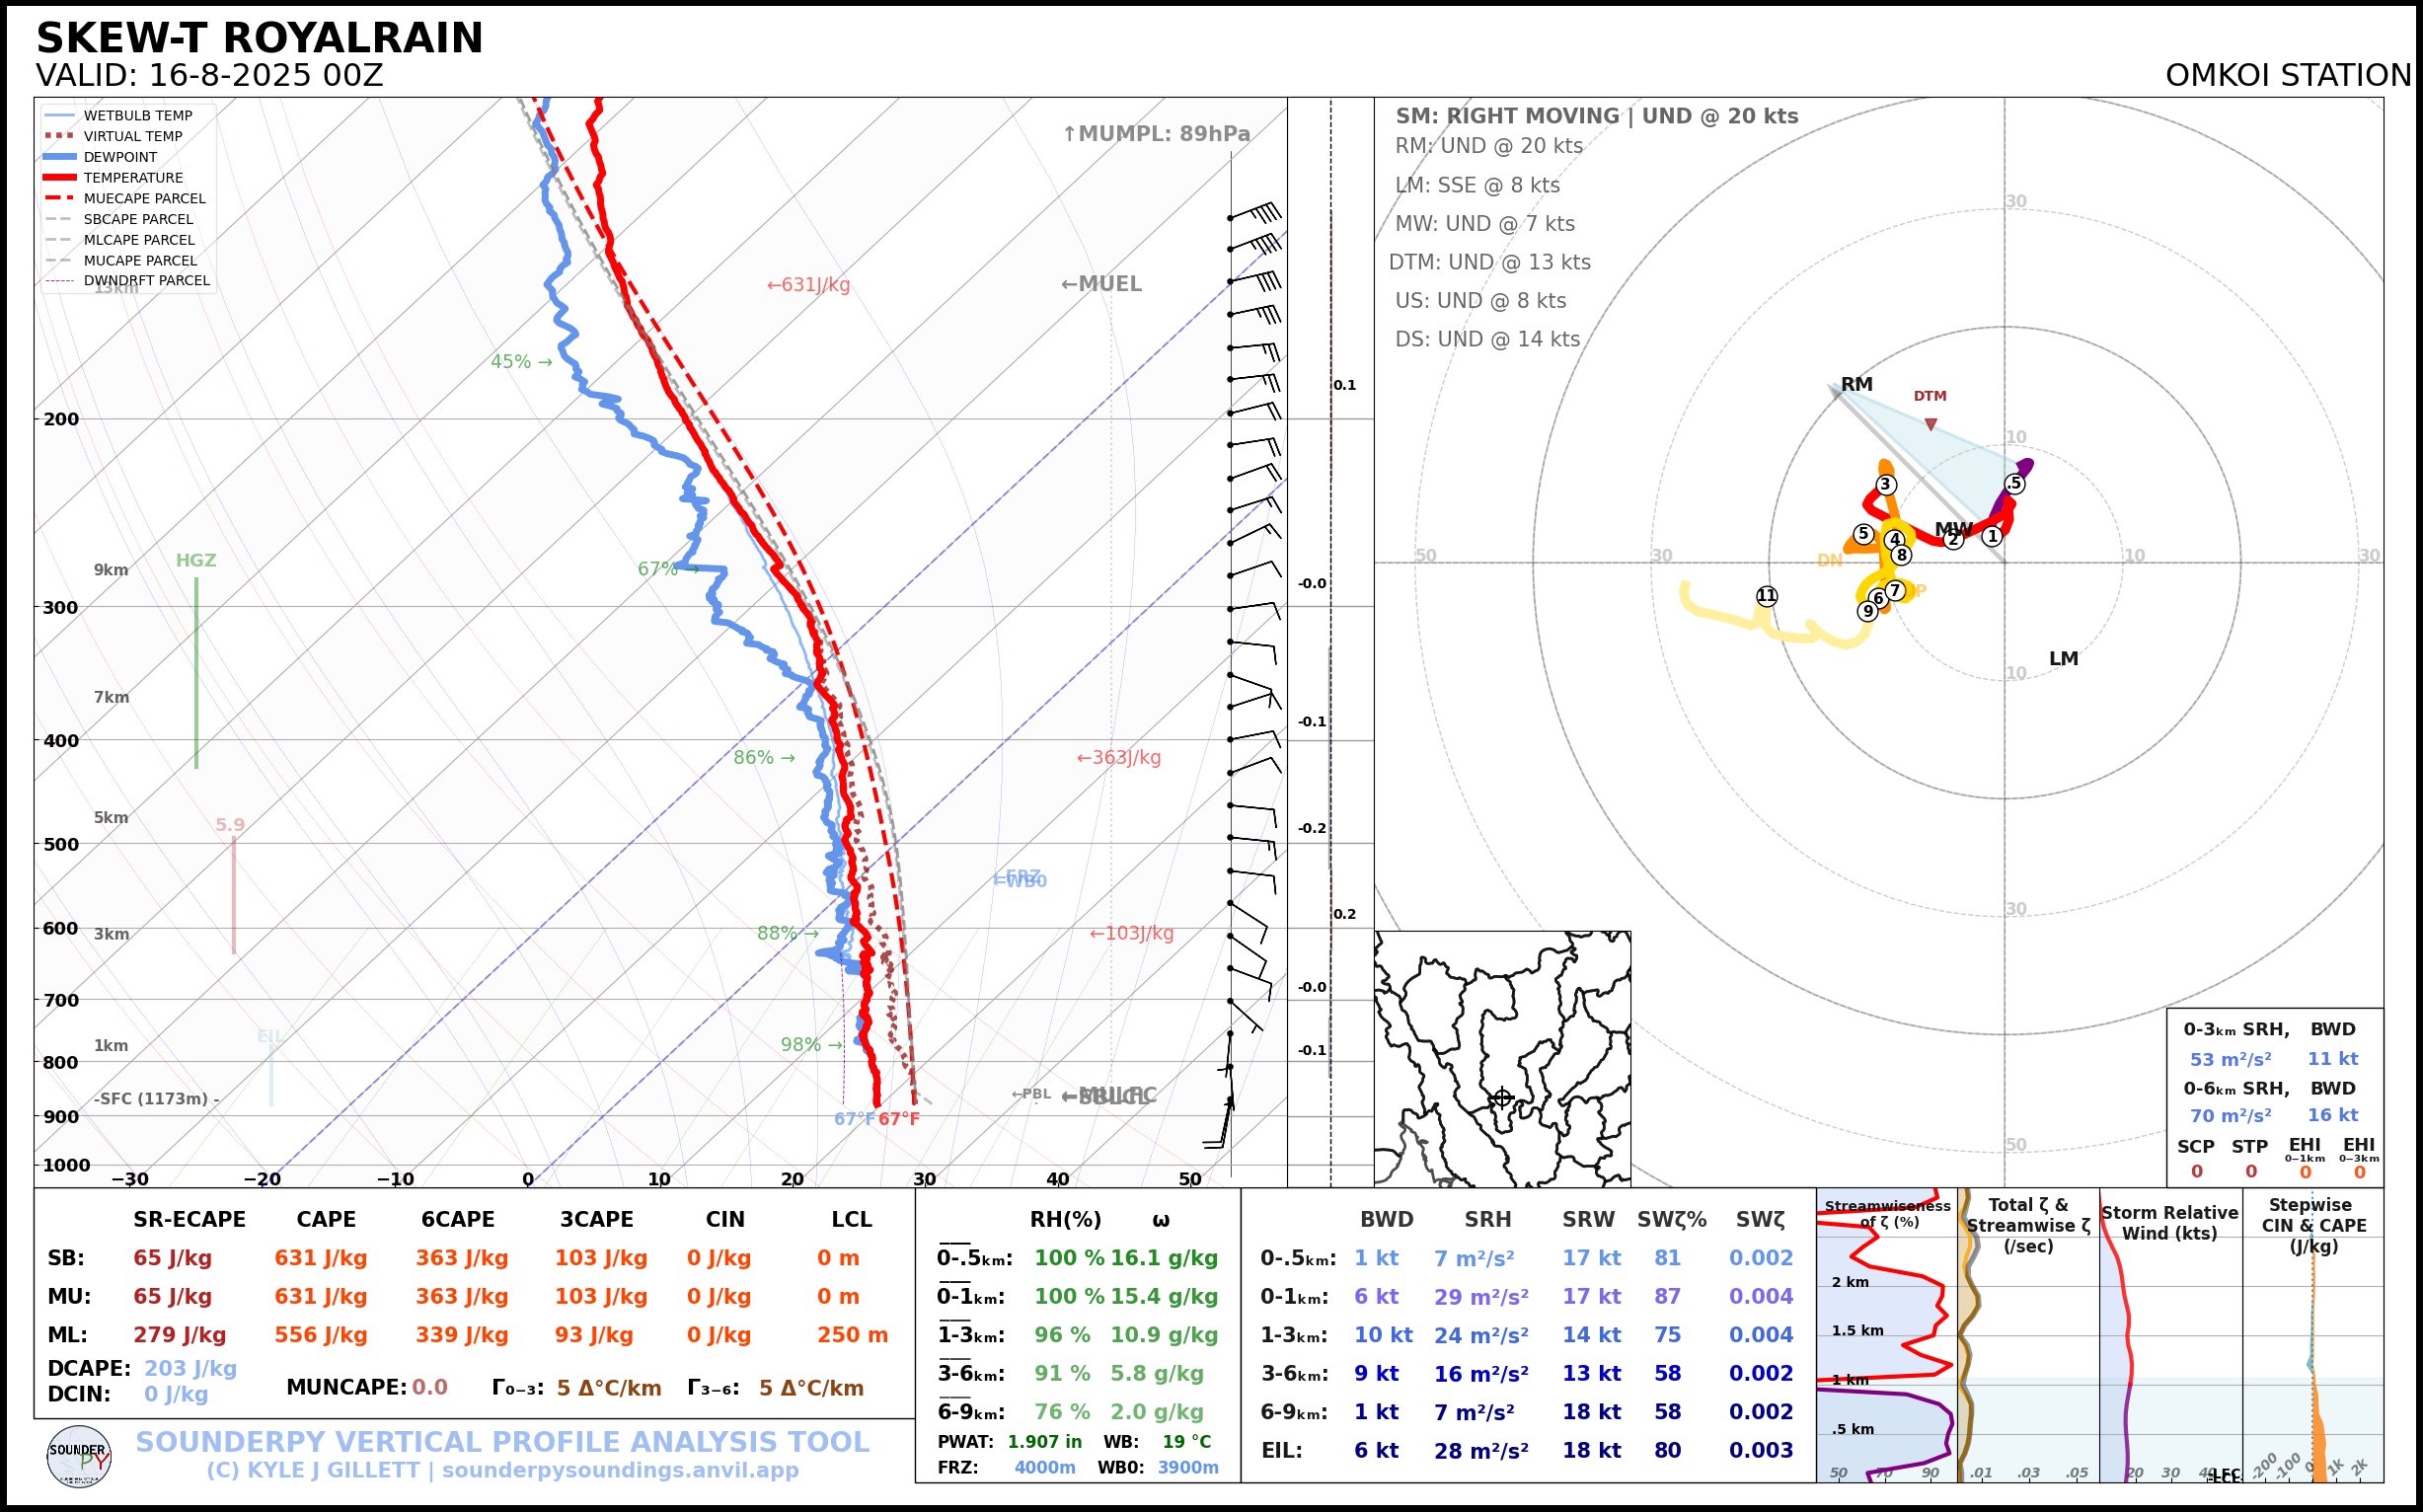The image size is (2423, 1512).
Task: Click the PWAT 1.907 in value
Action: 1044,1442
